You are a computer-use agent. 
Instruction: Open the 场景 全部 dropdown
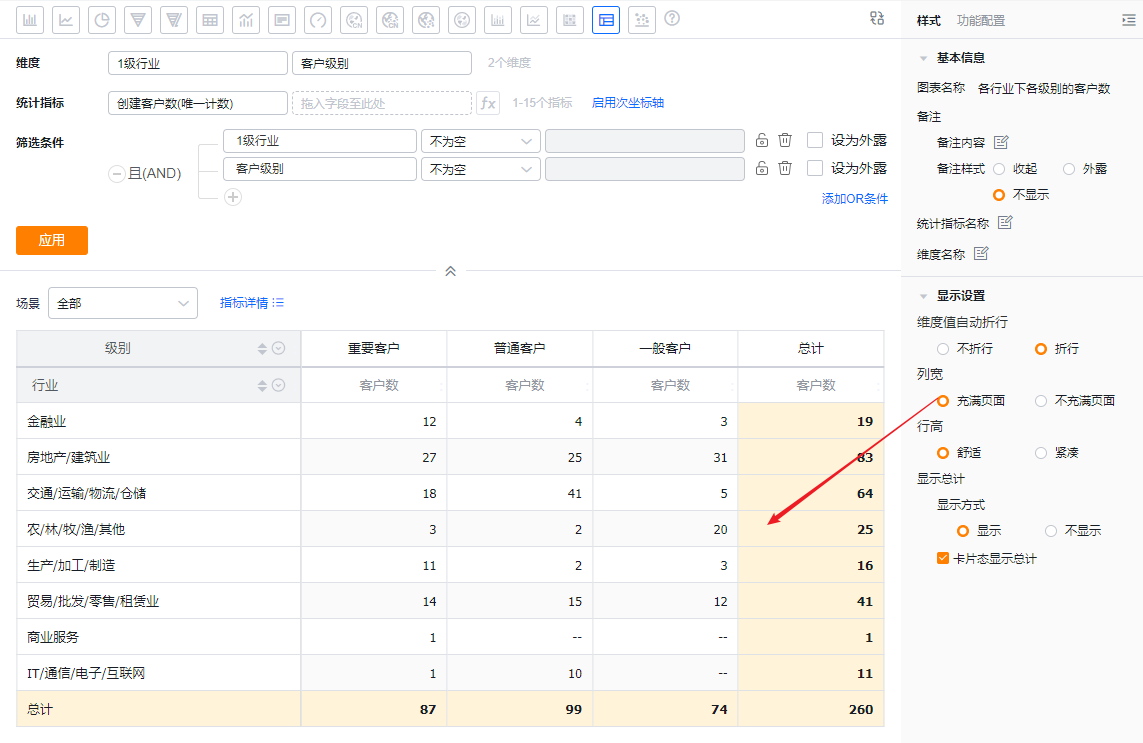point(122,303)
